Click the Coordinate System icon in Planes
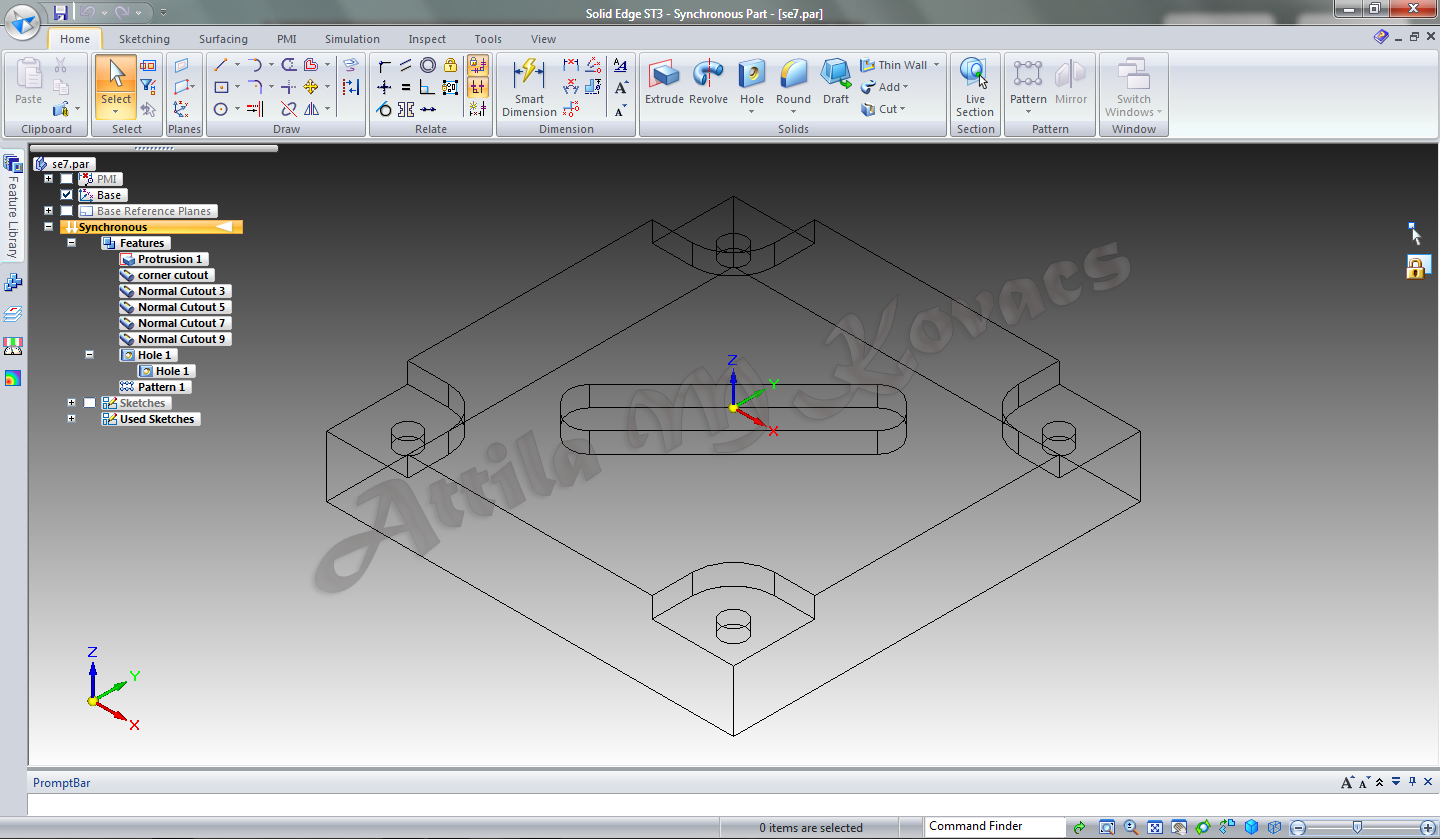 click(x=181, y=109)
